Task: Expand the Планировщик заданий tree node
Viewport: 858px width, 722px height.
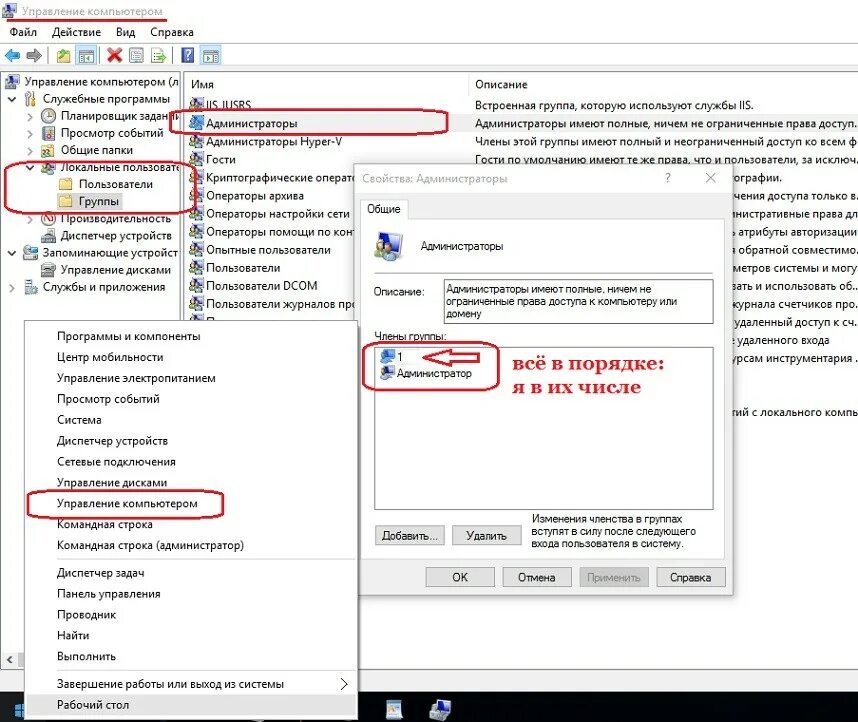Action: (x=30, y=117)
